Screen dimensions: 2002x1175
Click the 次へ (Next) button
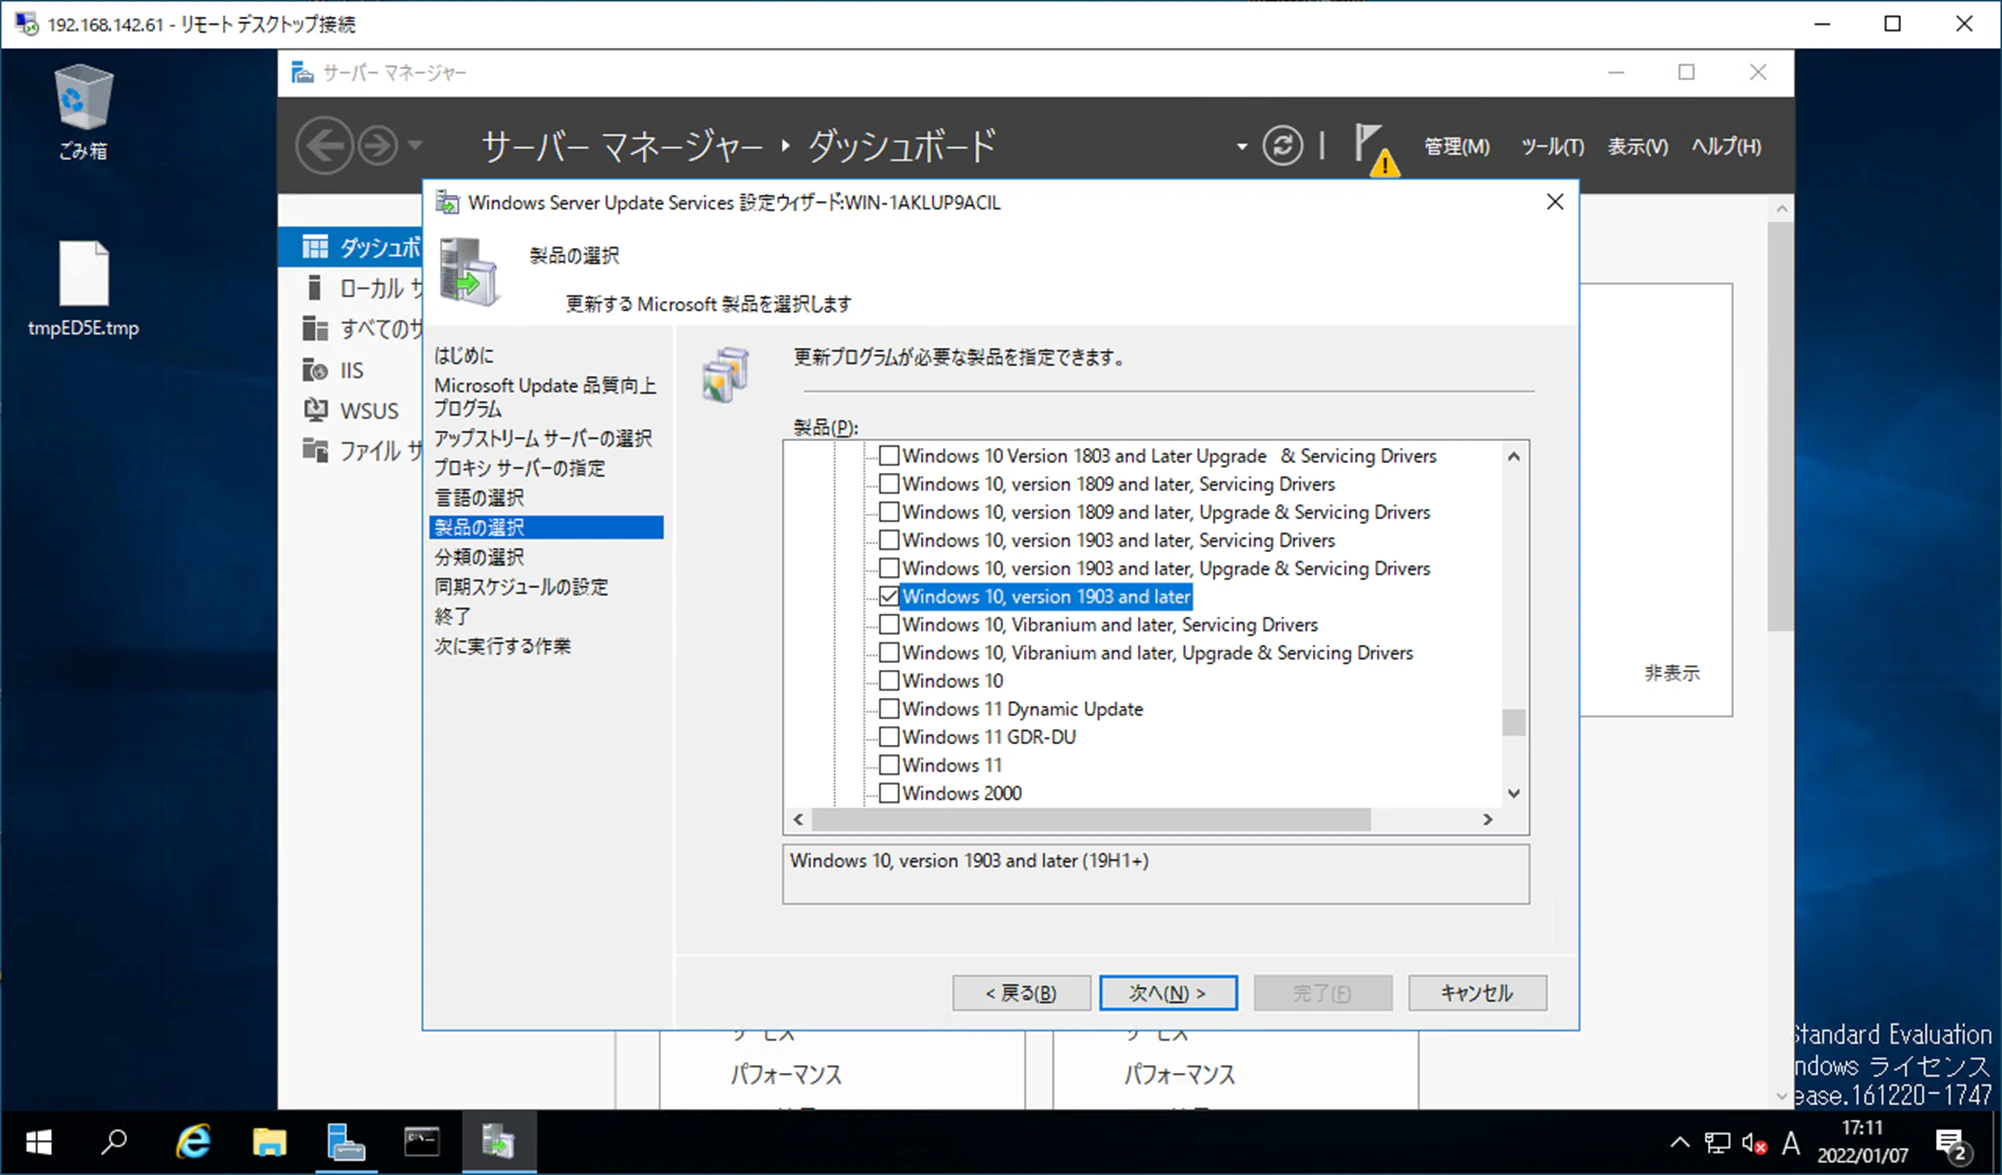coord(1168,993)
